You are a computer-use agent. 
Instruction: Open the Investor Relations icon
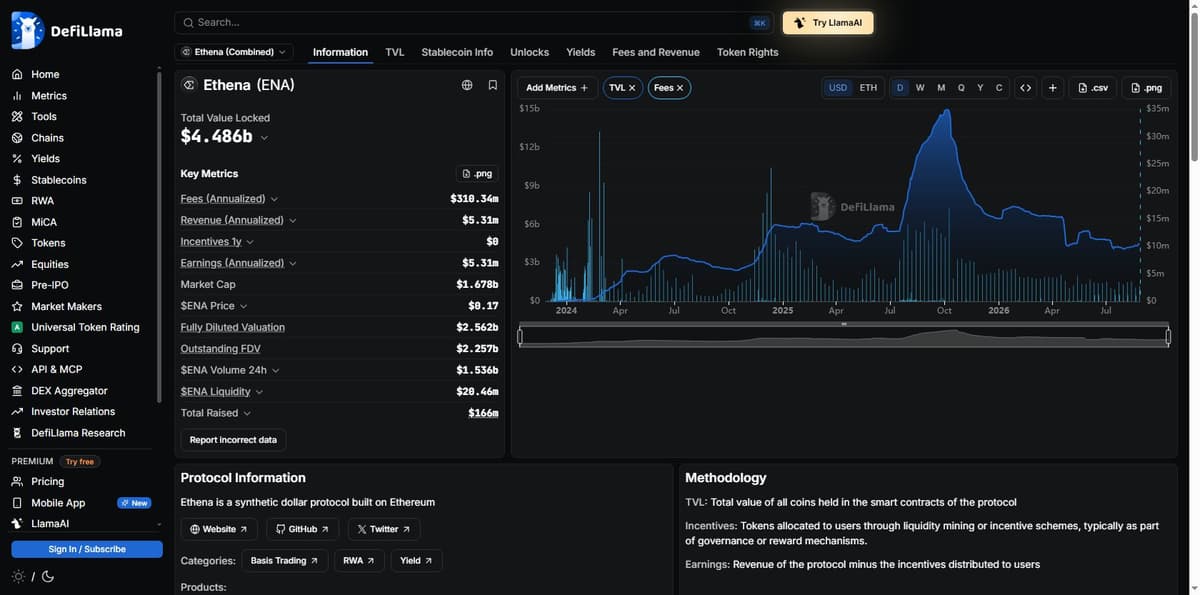tap(17, 412)
